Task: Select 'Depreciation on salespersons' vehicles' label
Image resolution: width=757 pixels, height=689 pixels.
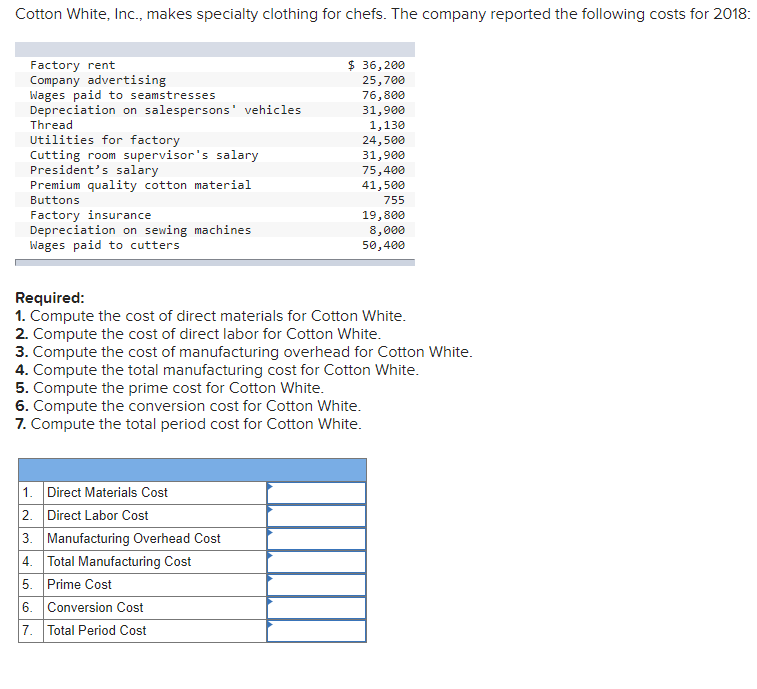Action: coord(165,110)
